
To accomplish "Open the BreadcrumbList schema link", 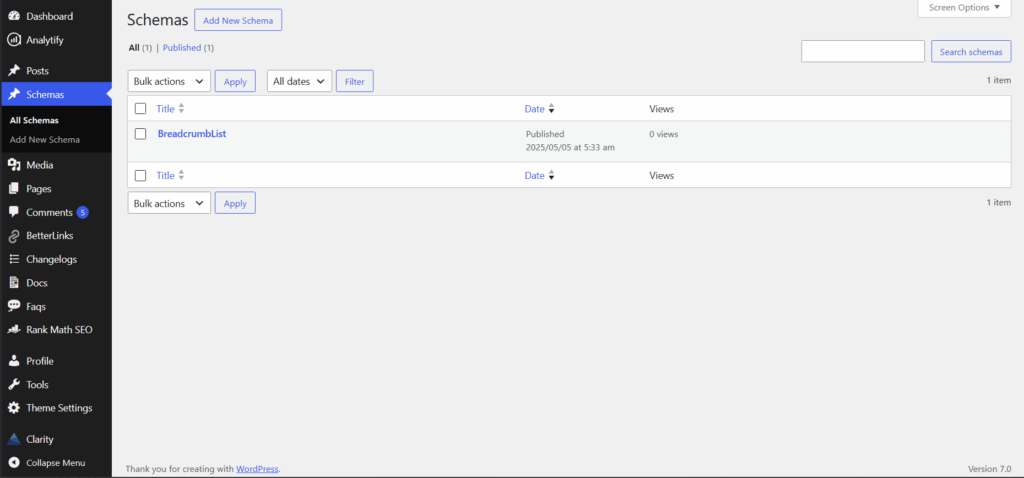I will (192, 134).
